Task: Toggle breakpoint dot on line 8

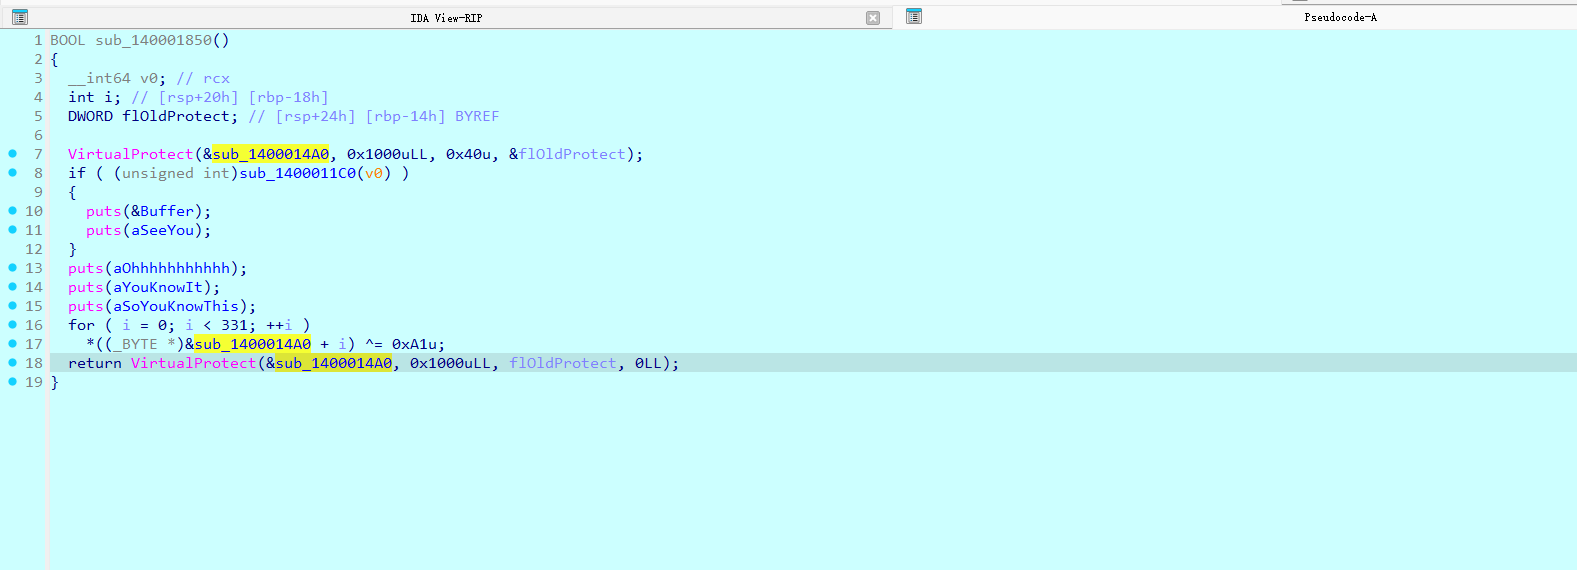Action: coord(13,173)
